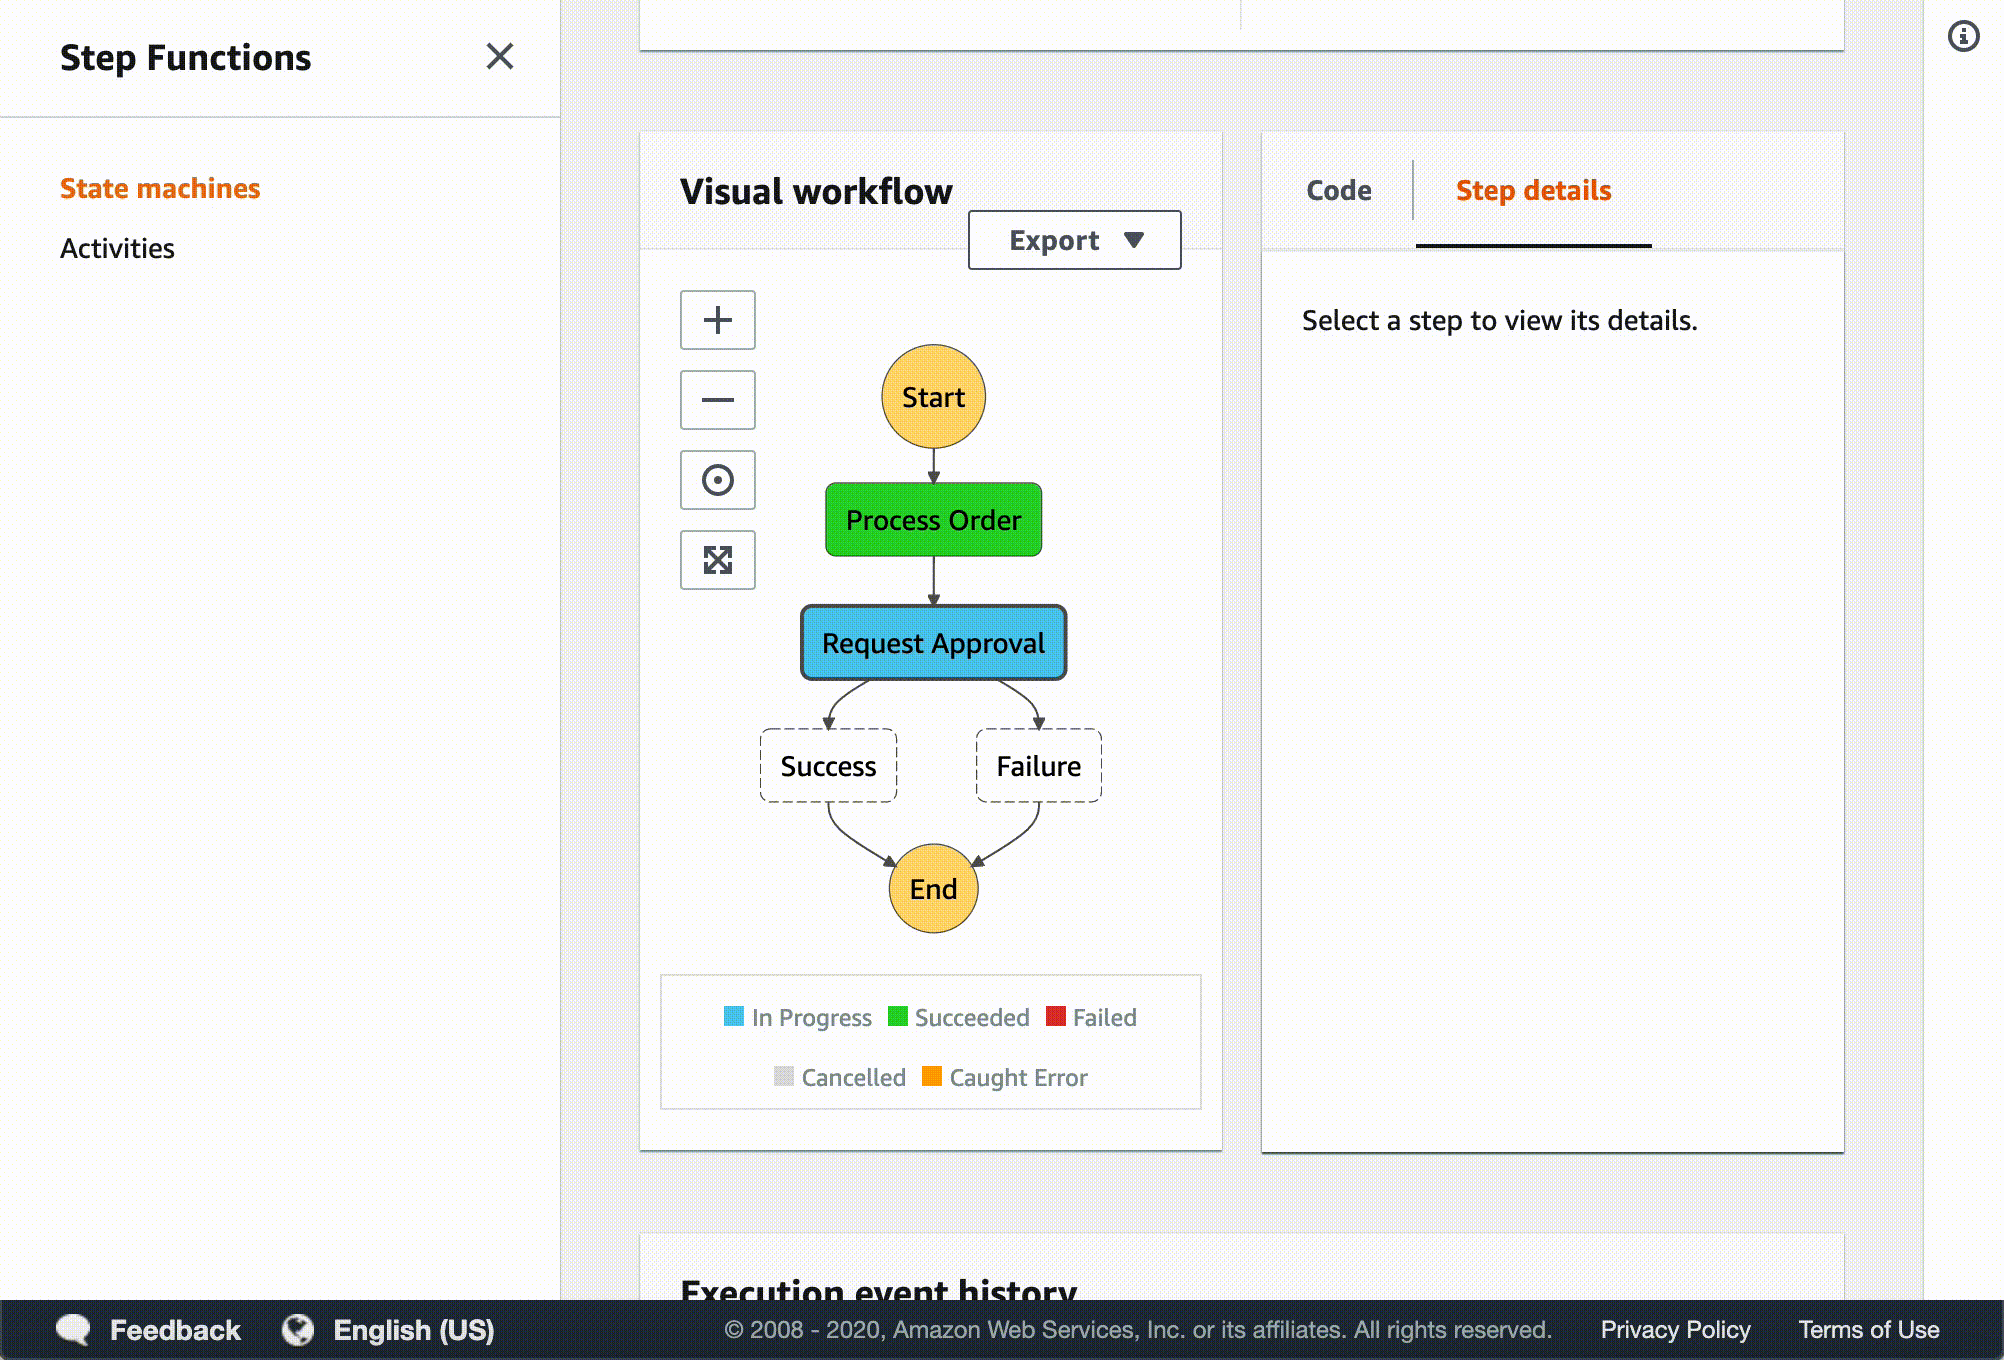Go to Activities in the sidebar
The height and width of the screenshot is (1360, 2004).
[117, 248]
